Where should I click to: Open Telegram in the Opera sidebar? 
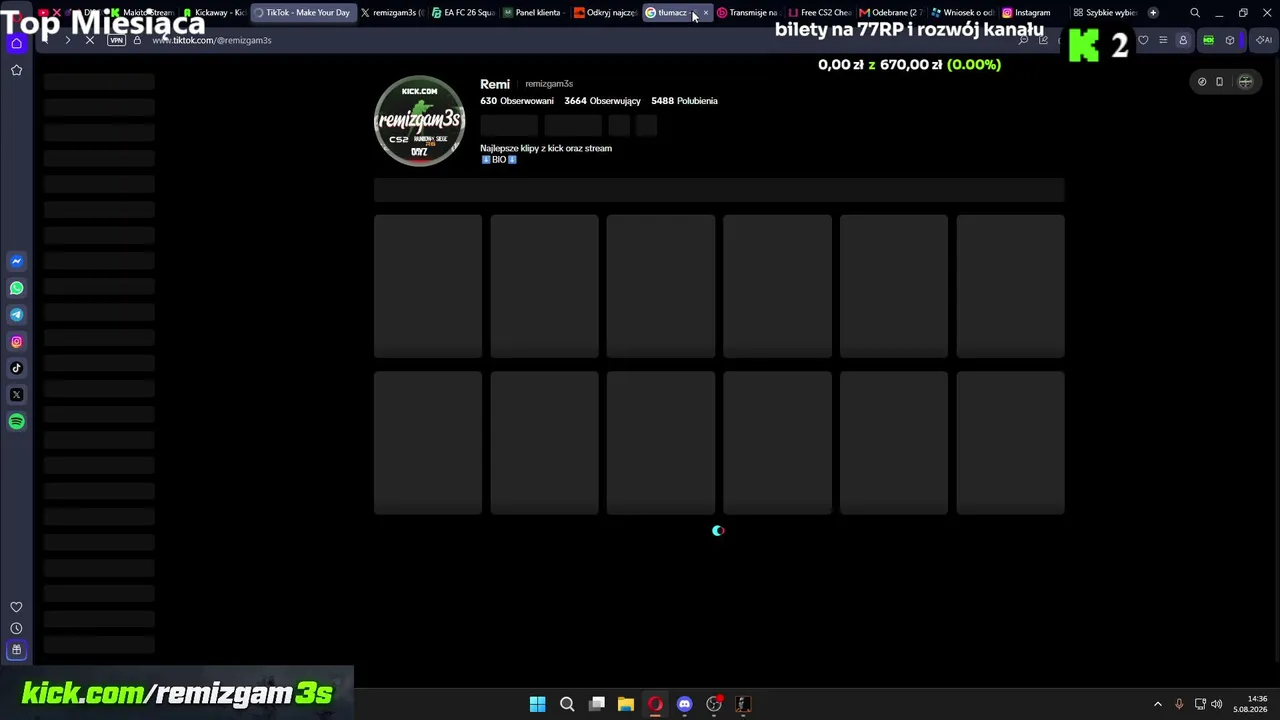point(16,315)
